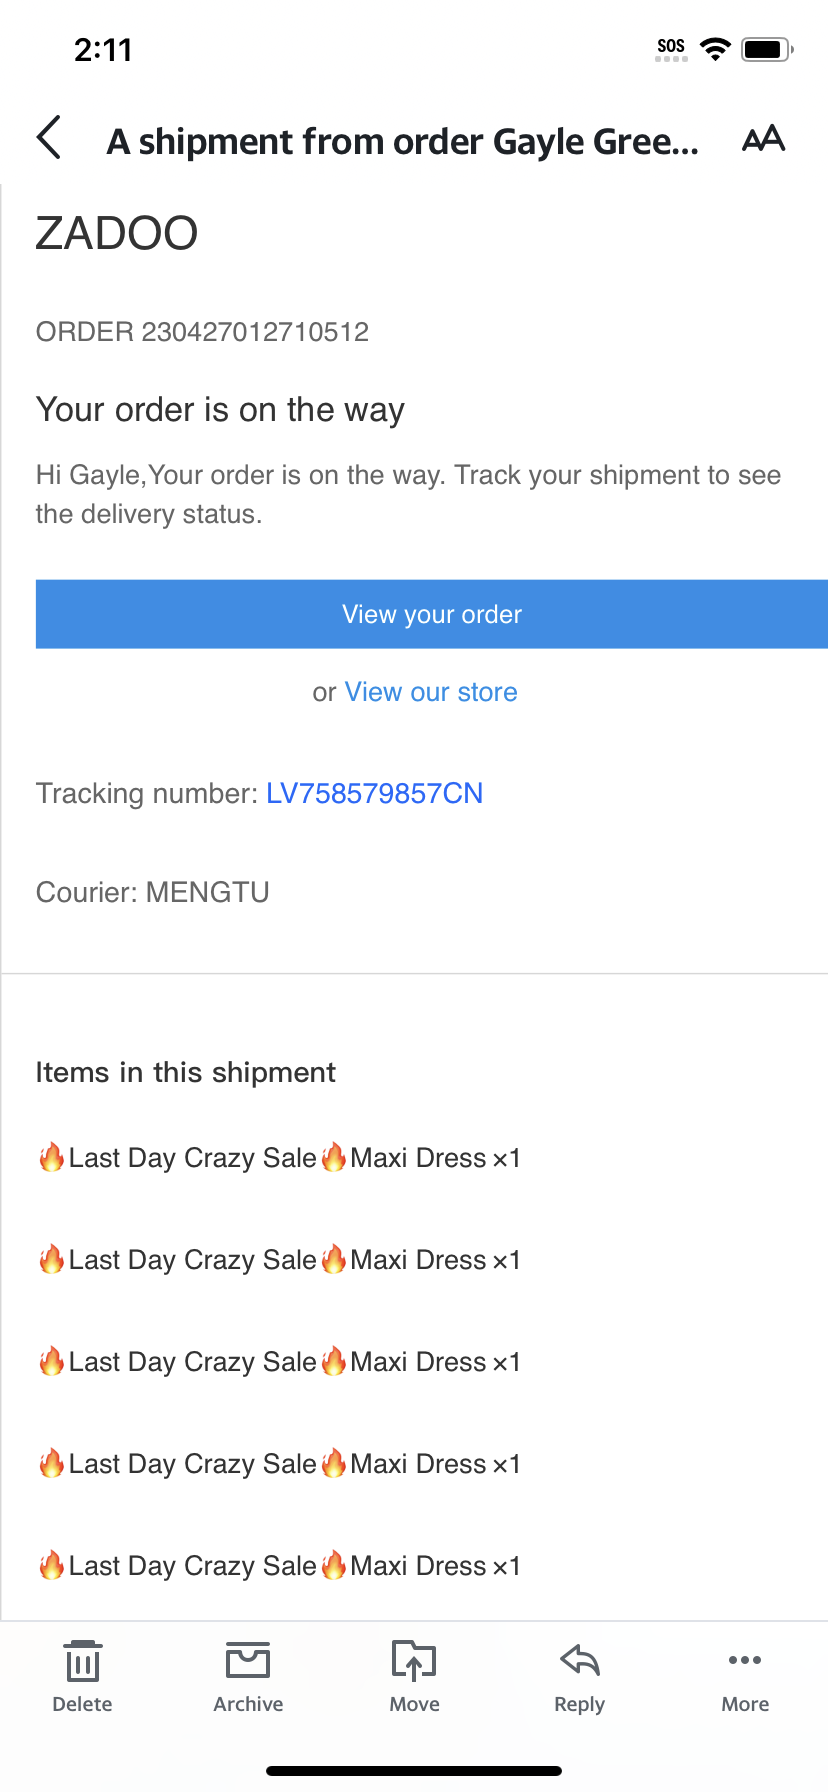Select the last Maxi Dress item
The height and width of the screenshot is (1792, 828).
click(279, 1566)
